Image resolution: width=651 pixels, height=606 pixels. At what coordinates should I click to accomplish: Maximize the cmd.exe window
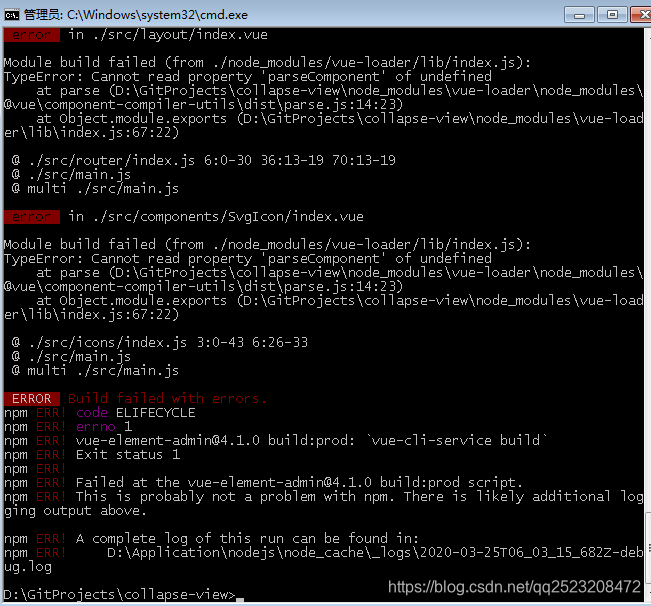(612, 15)
